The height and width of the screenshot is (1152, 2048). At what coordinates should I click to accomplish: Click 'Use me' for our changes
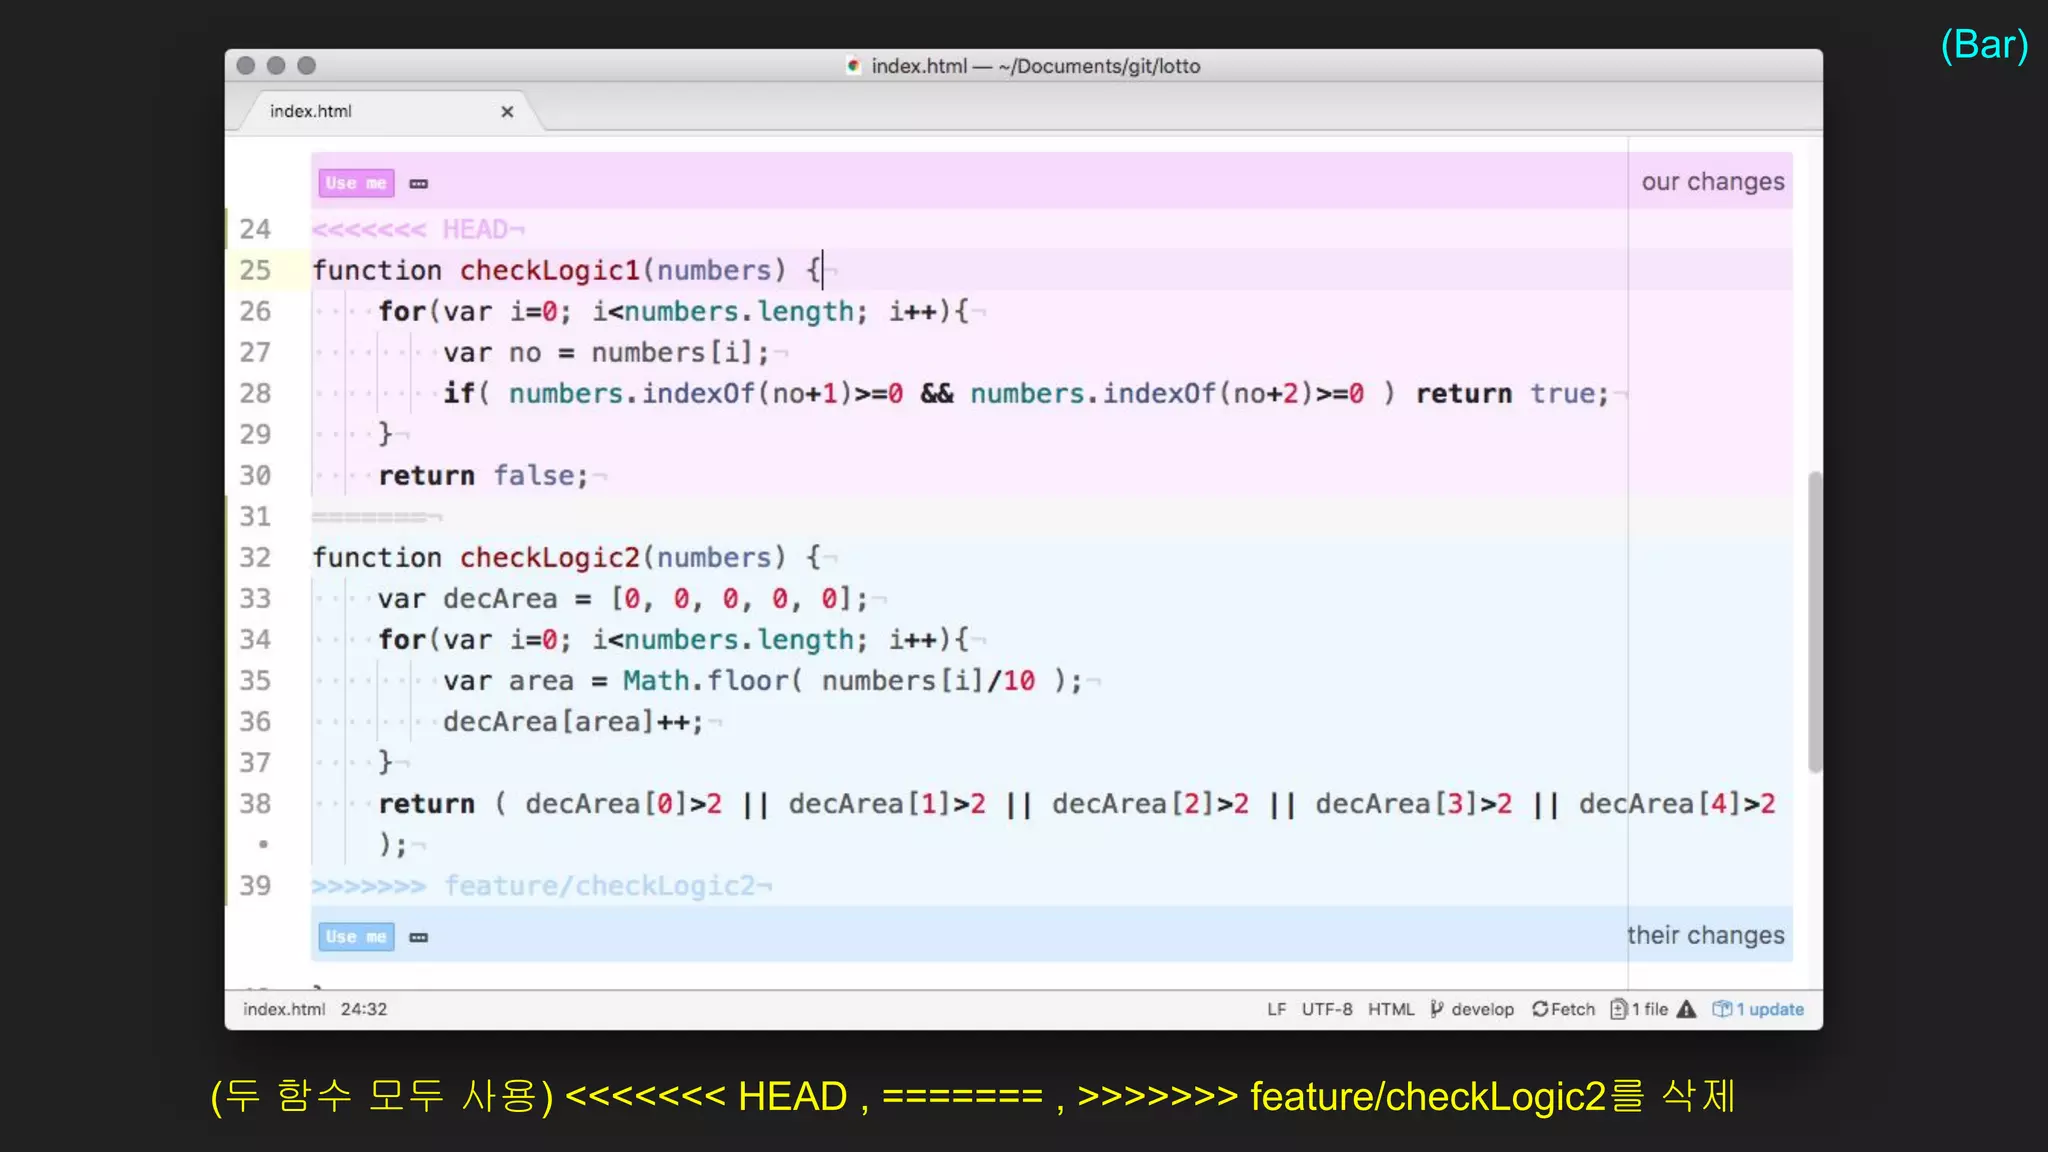pyautogui.click(x=356, y=183)
